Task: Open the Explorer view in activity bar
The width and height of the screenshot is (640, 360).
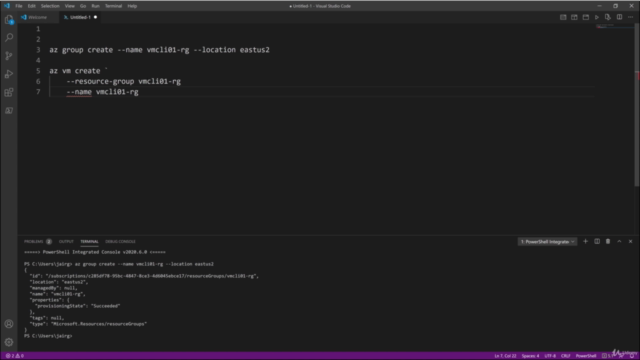Action: click(9, 19)
